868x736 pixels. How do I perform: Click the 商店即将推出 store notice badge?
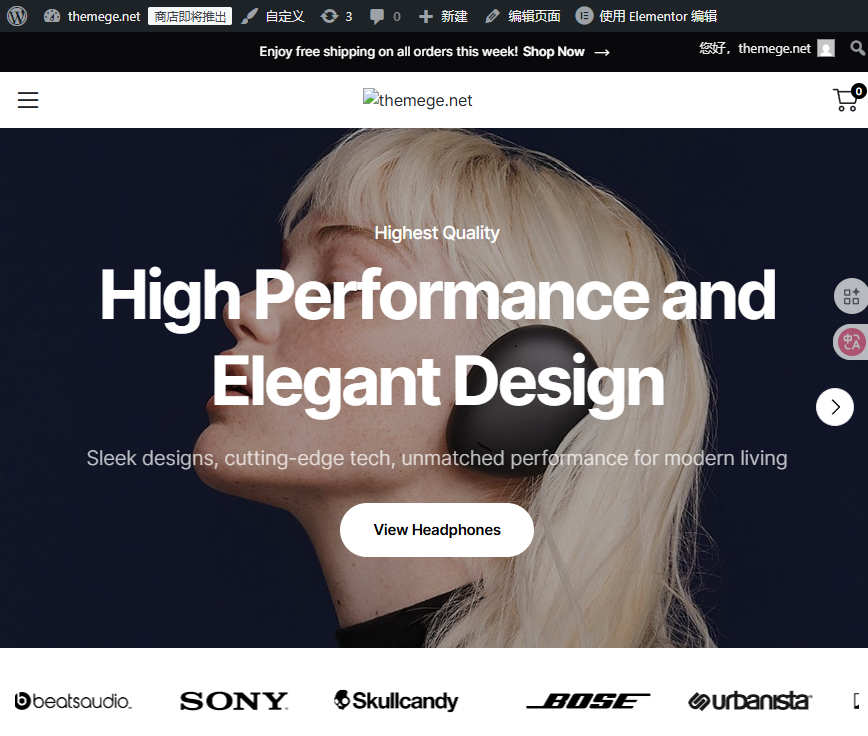click(190, 17)
